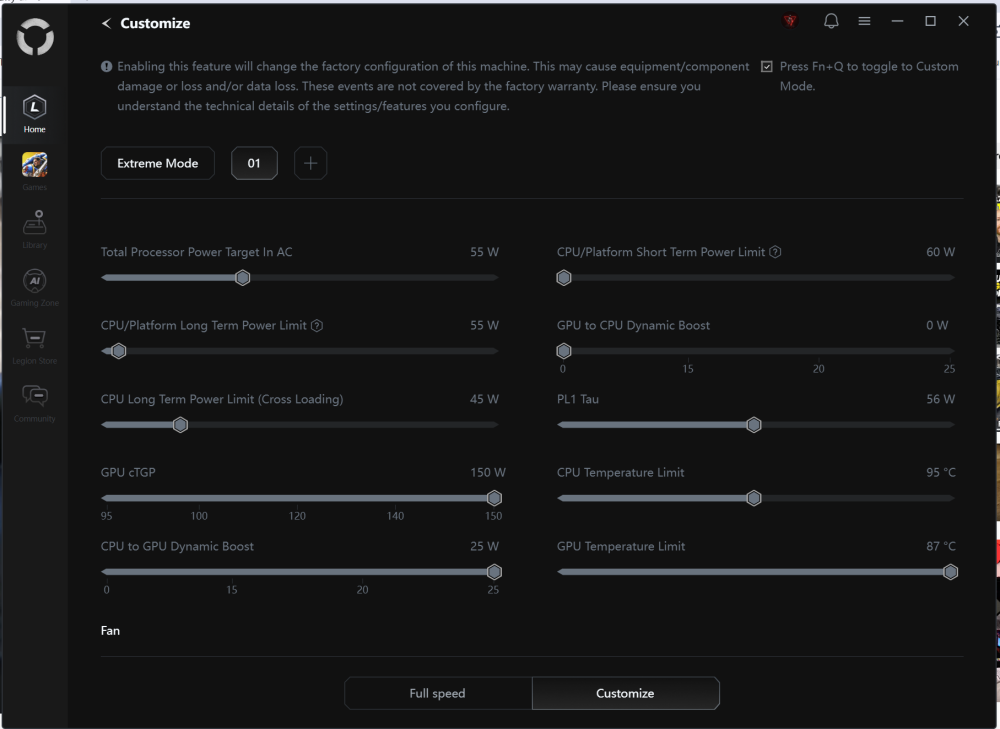Select the Extreme Mode button

click(x=158, y=163)
